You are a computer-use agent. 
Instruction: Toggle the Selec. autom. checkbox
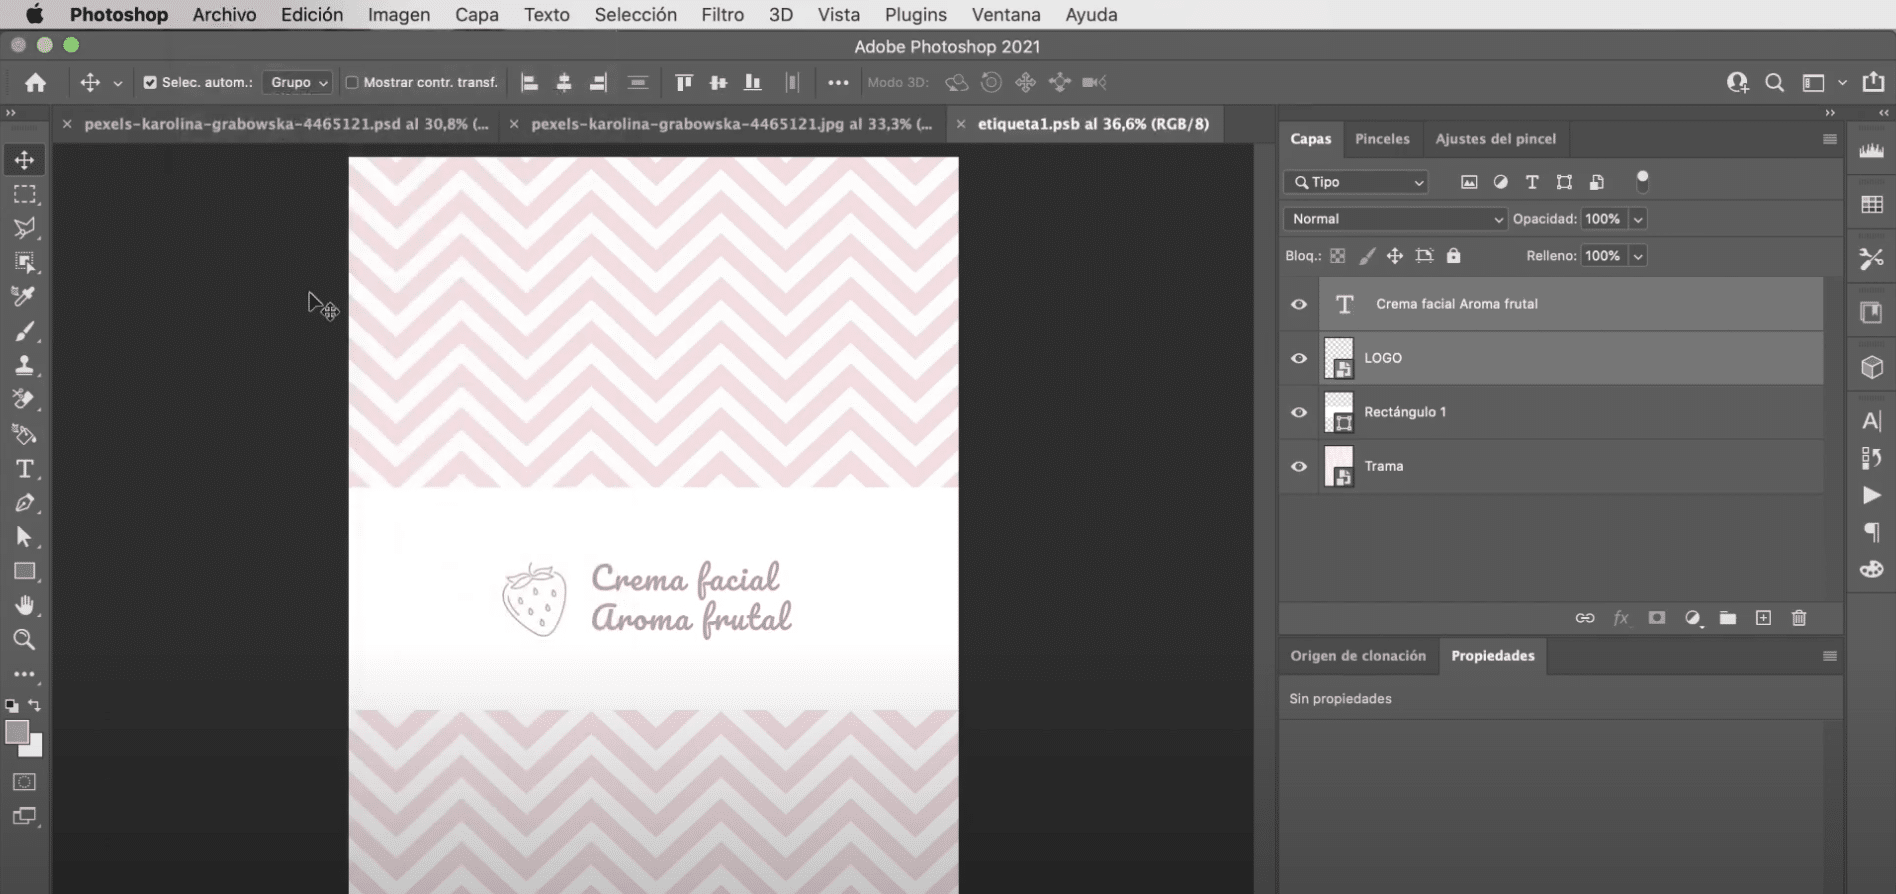[x=150, y=83]
